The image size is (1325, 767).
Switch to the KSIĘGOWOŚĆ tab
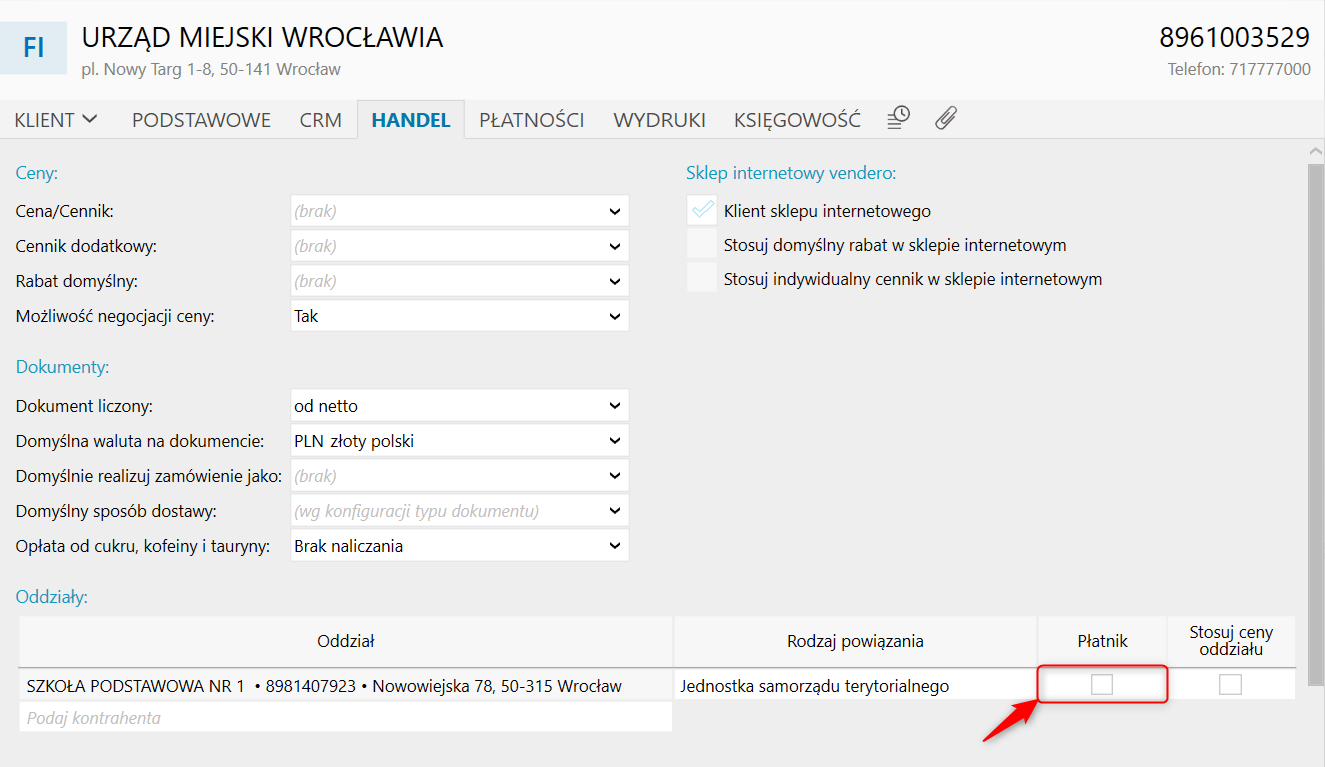point(797,120)
